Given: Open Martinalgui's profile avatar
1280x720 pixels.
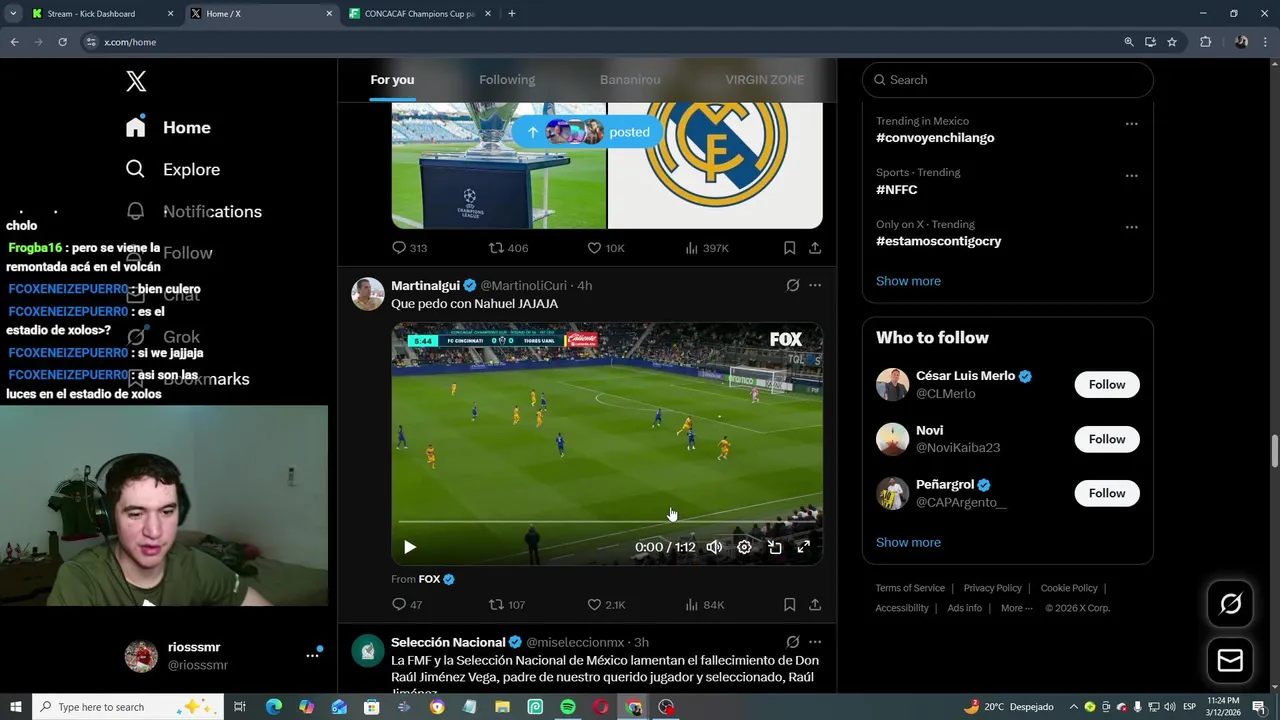Looking at the screenshot, I should [x=368, y=294].
